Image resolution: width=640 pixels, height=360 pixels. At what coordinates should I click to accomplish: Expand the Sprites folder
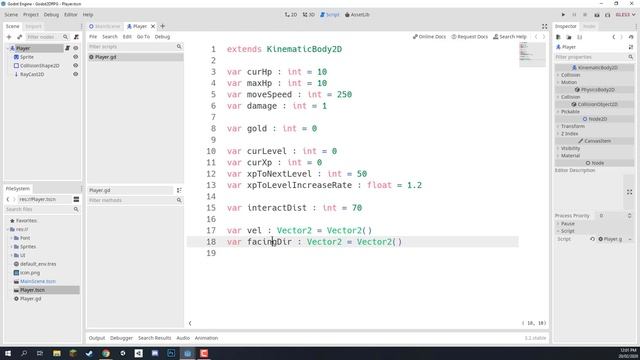pos(11,247)
